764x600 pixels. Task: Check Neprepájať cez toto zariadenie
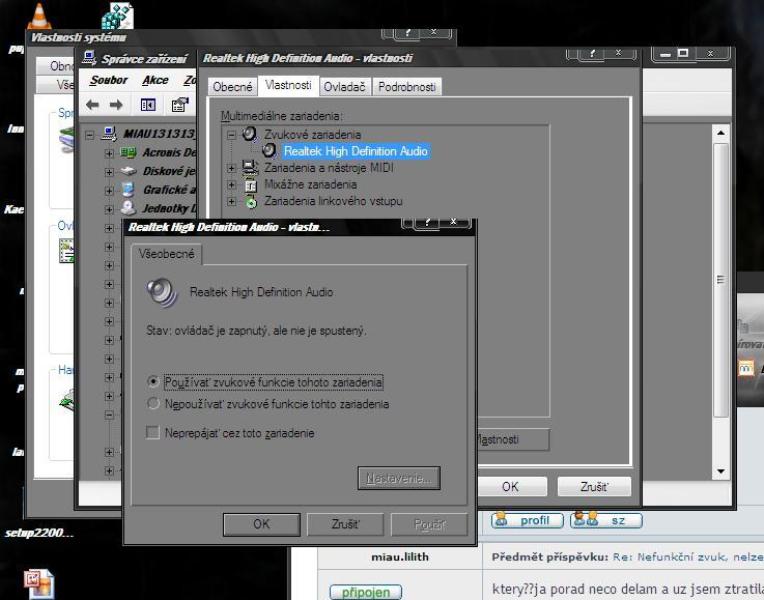click(x=153, y=432)
